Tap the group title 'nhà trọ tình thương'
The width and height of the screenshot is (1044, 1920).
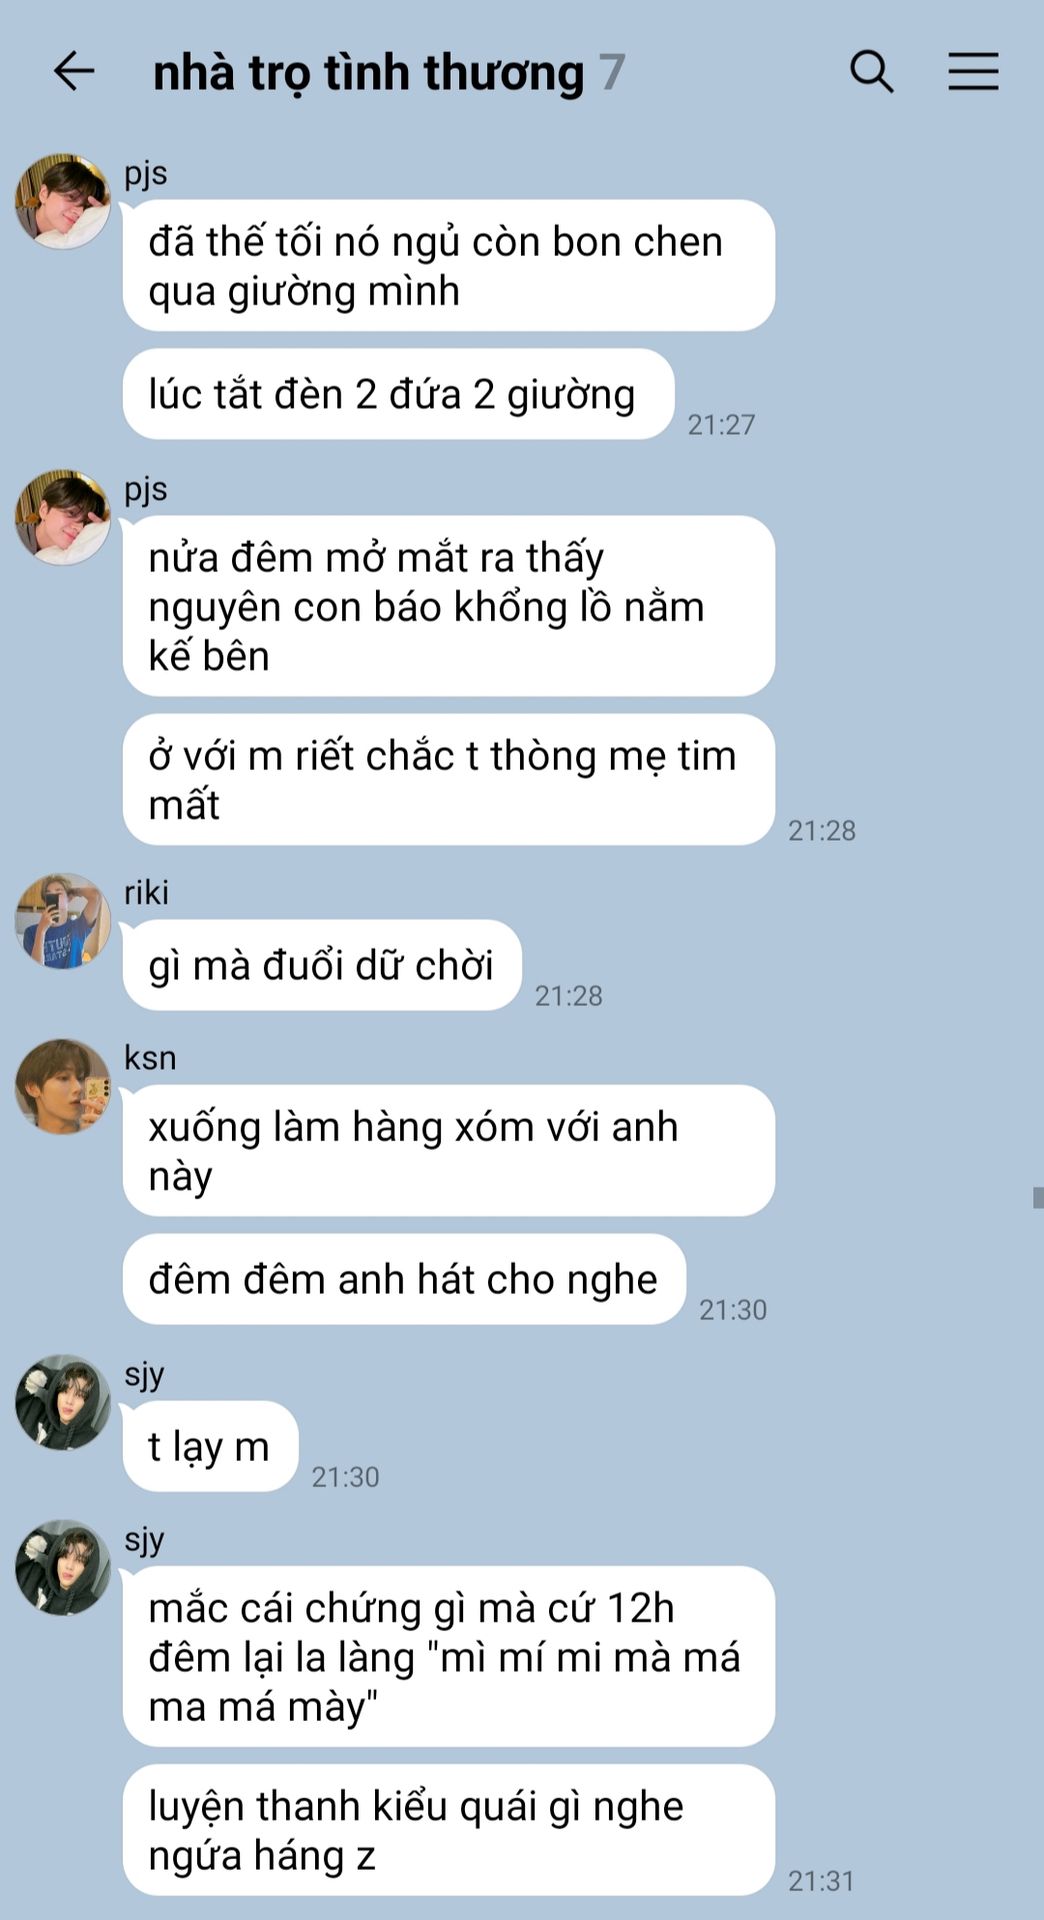coord(368,73)
